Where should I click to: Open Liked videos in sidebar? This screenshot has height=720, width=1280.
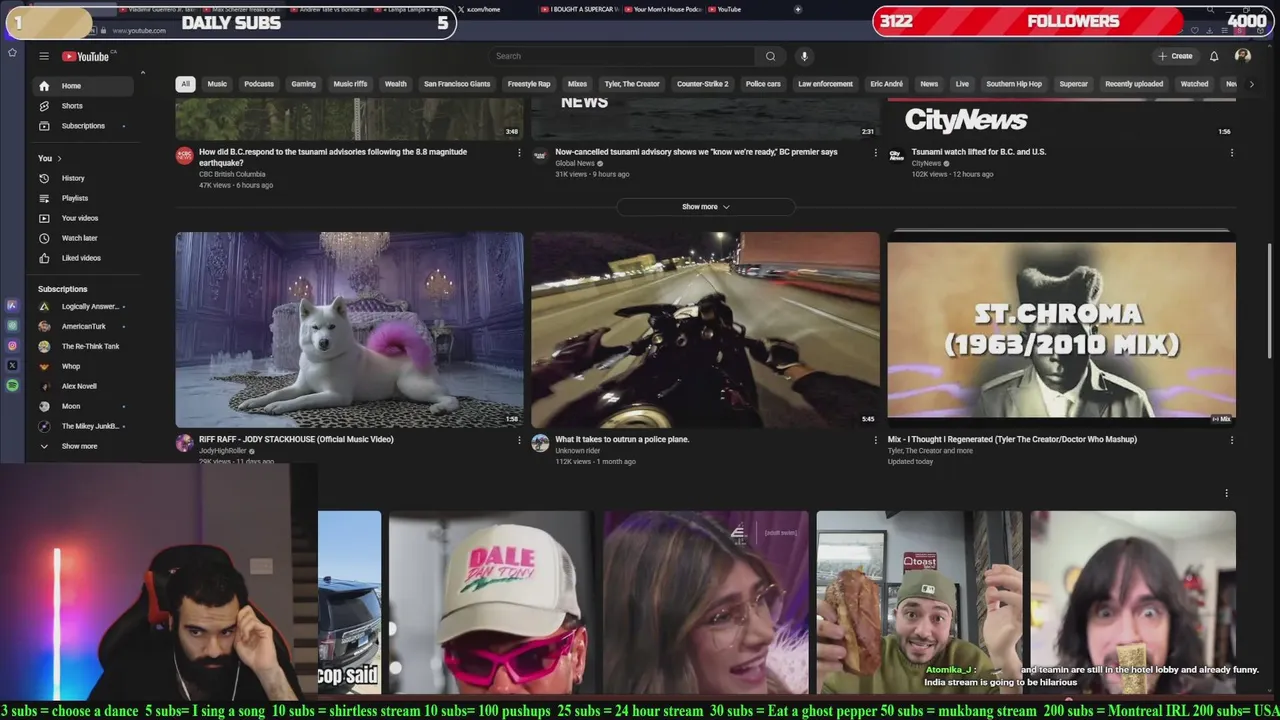coord(84,258)
